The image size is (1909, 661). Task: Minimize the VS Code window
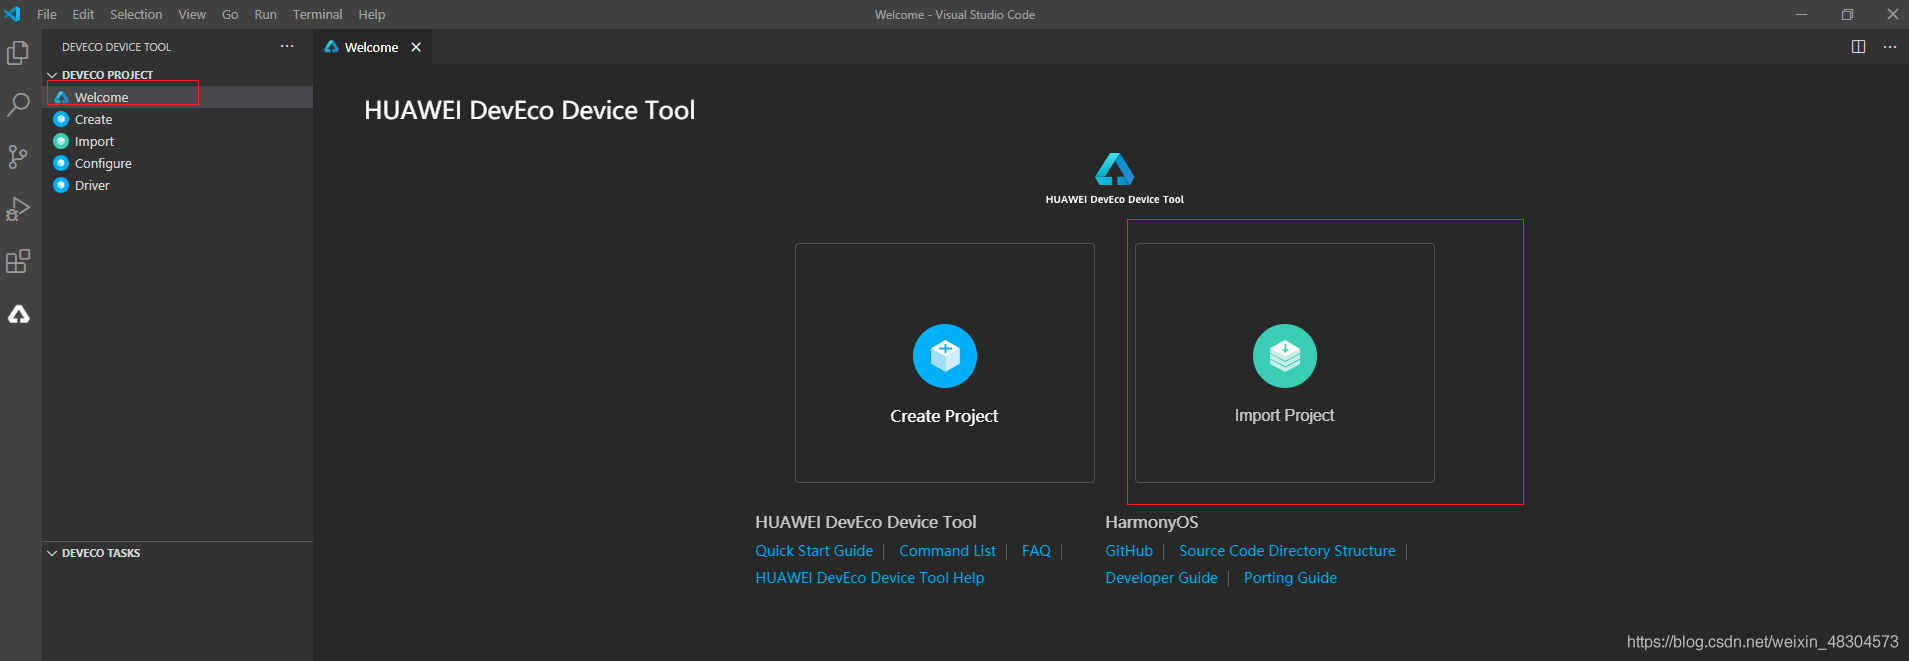pos(1801,14)
